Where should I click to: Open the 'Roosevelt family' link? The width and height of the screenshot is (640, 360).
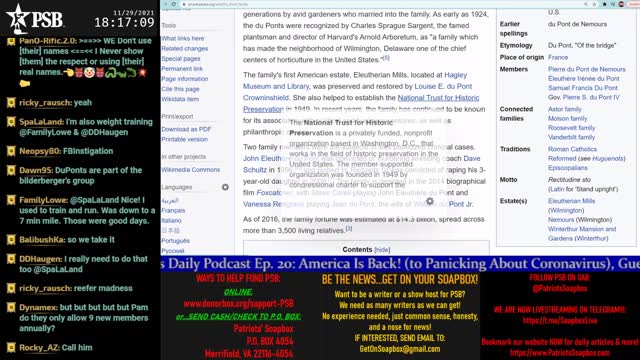click(571, 128)
